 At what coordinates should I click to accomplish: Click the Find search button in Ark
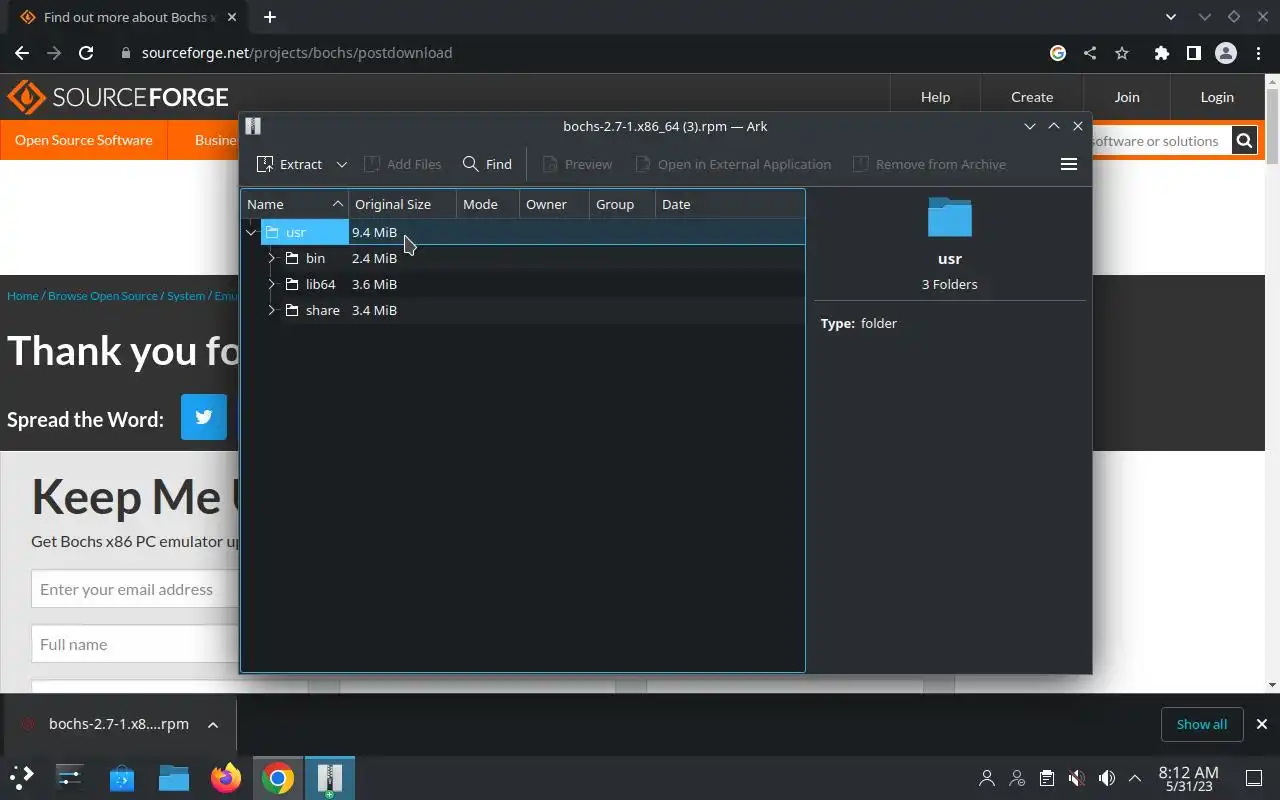point(487,164)
